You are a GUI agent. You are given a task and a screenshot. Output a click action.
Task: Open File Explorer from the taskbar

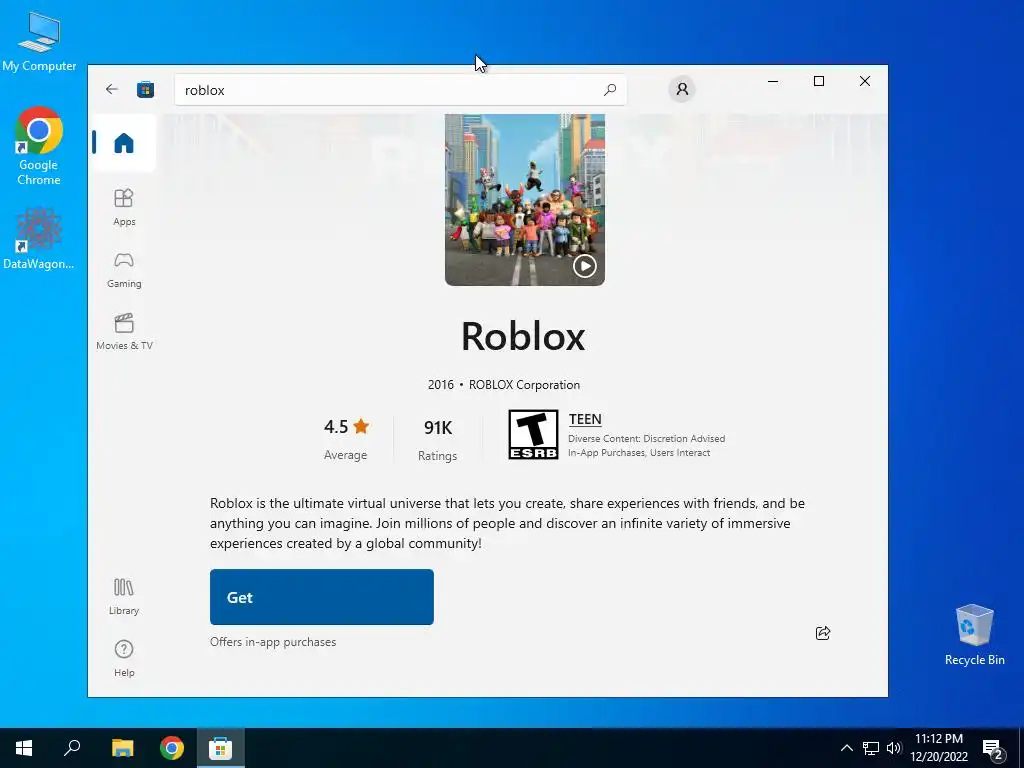tap(122, 748)
